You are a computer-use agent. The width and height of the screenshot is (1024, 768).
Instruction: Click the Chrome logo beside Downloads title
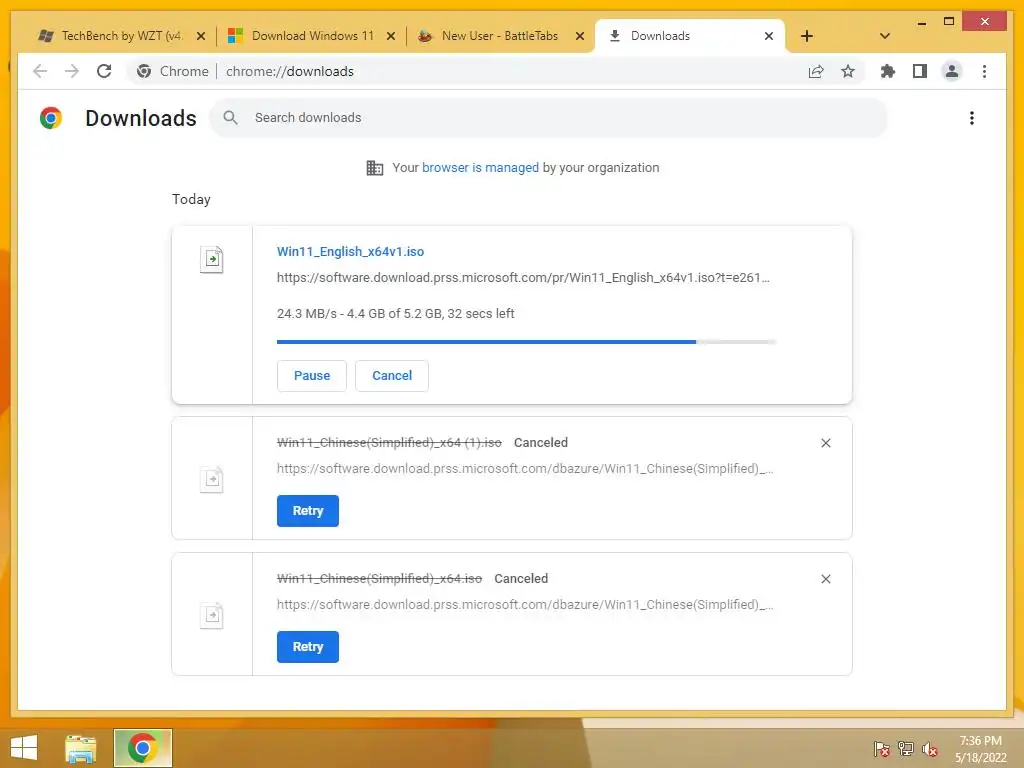pyautogui.click(x=51, y=118)
